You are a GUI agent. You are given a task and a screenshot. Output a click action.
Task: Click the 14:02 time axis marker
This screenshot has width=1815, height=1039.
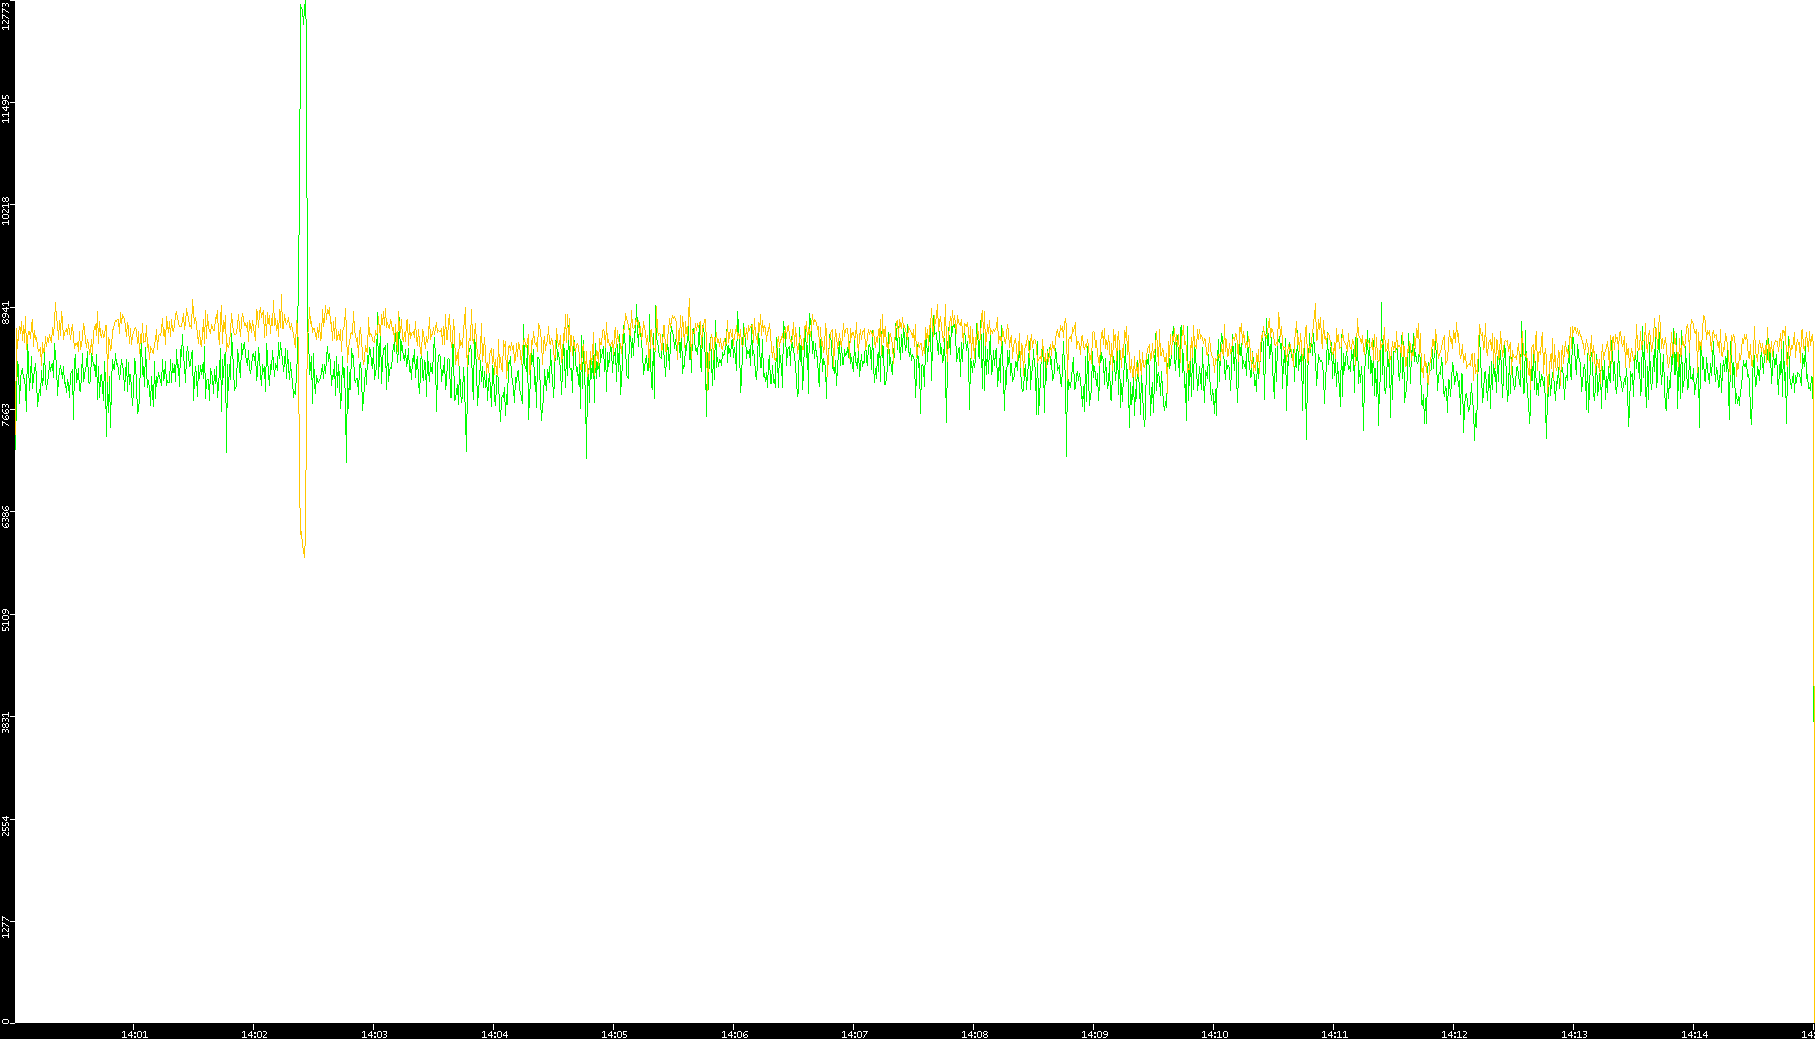(x=254, y=1034)
